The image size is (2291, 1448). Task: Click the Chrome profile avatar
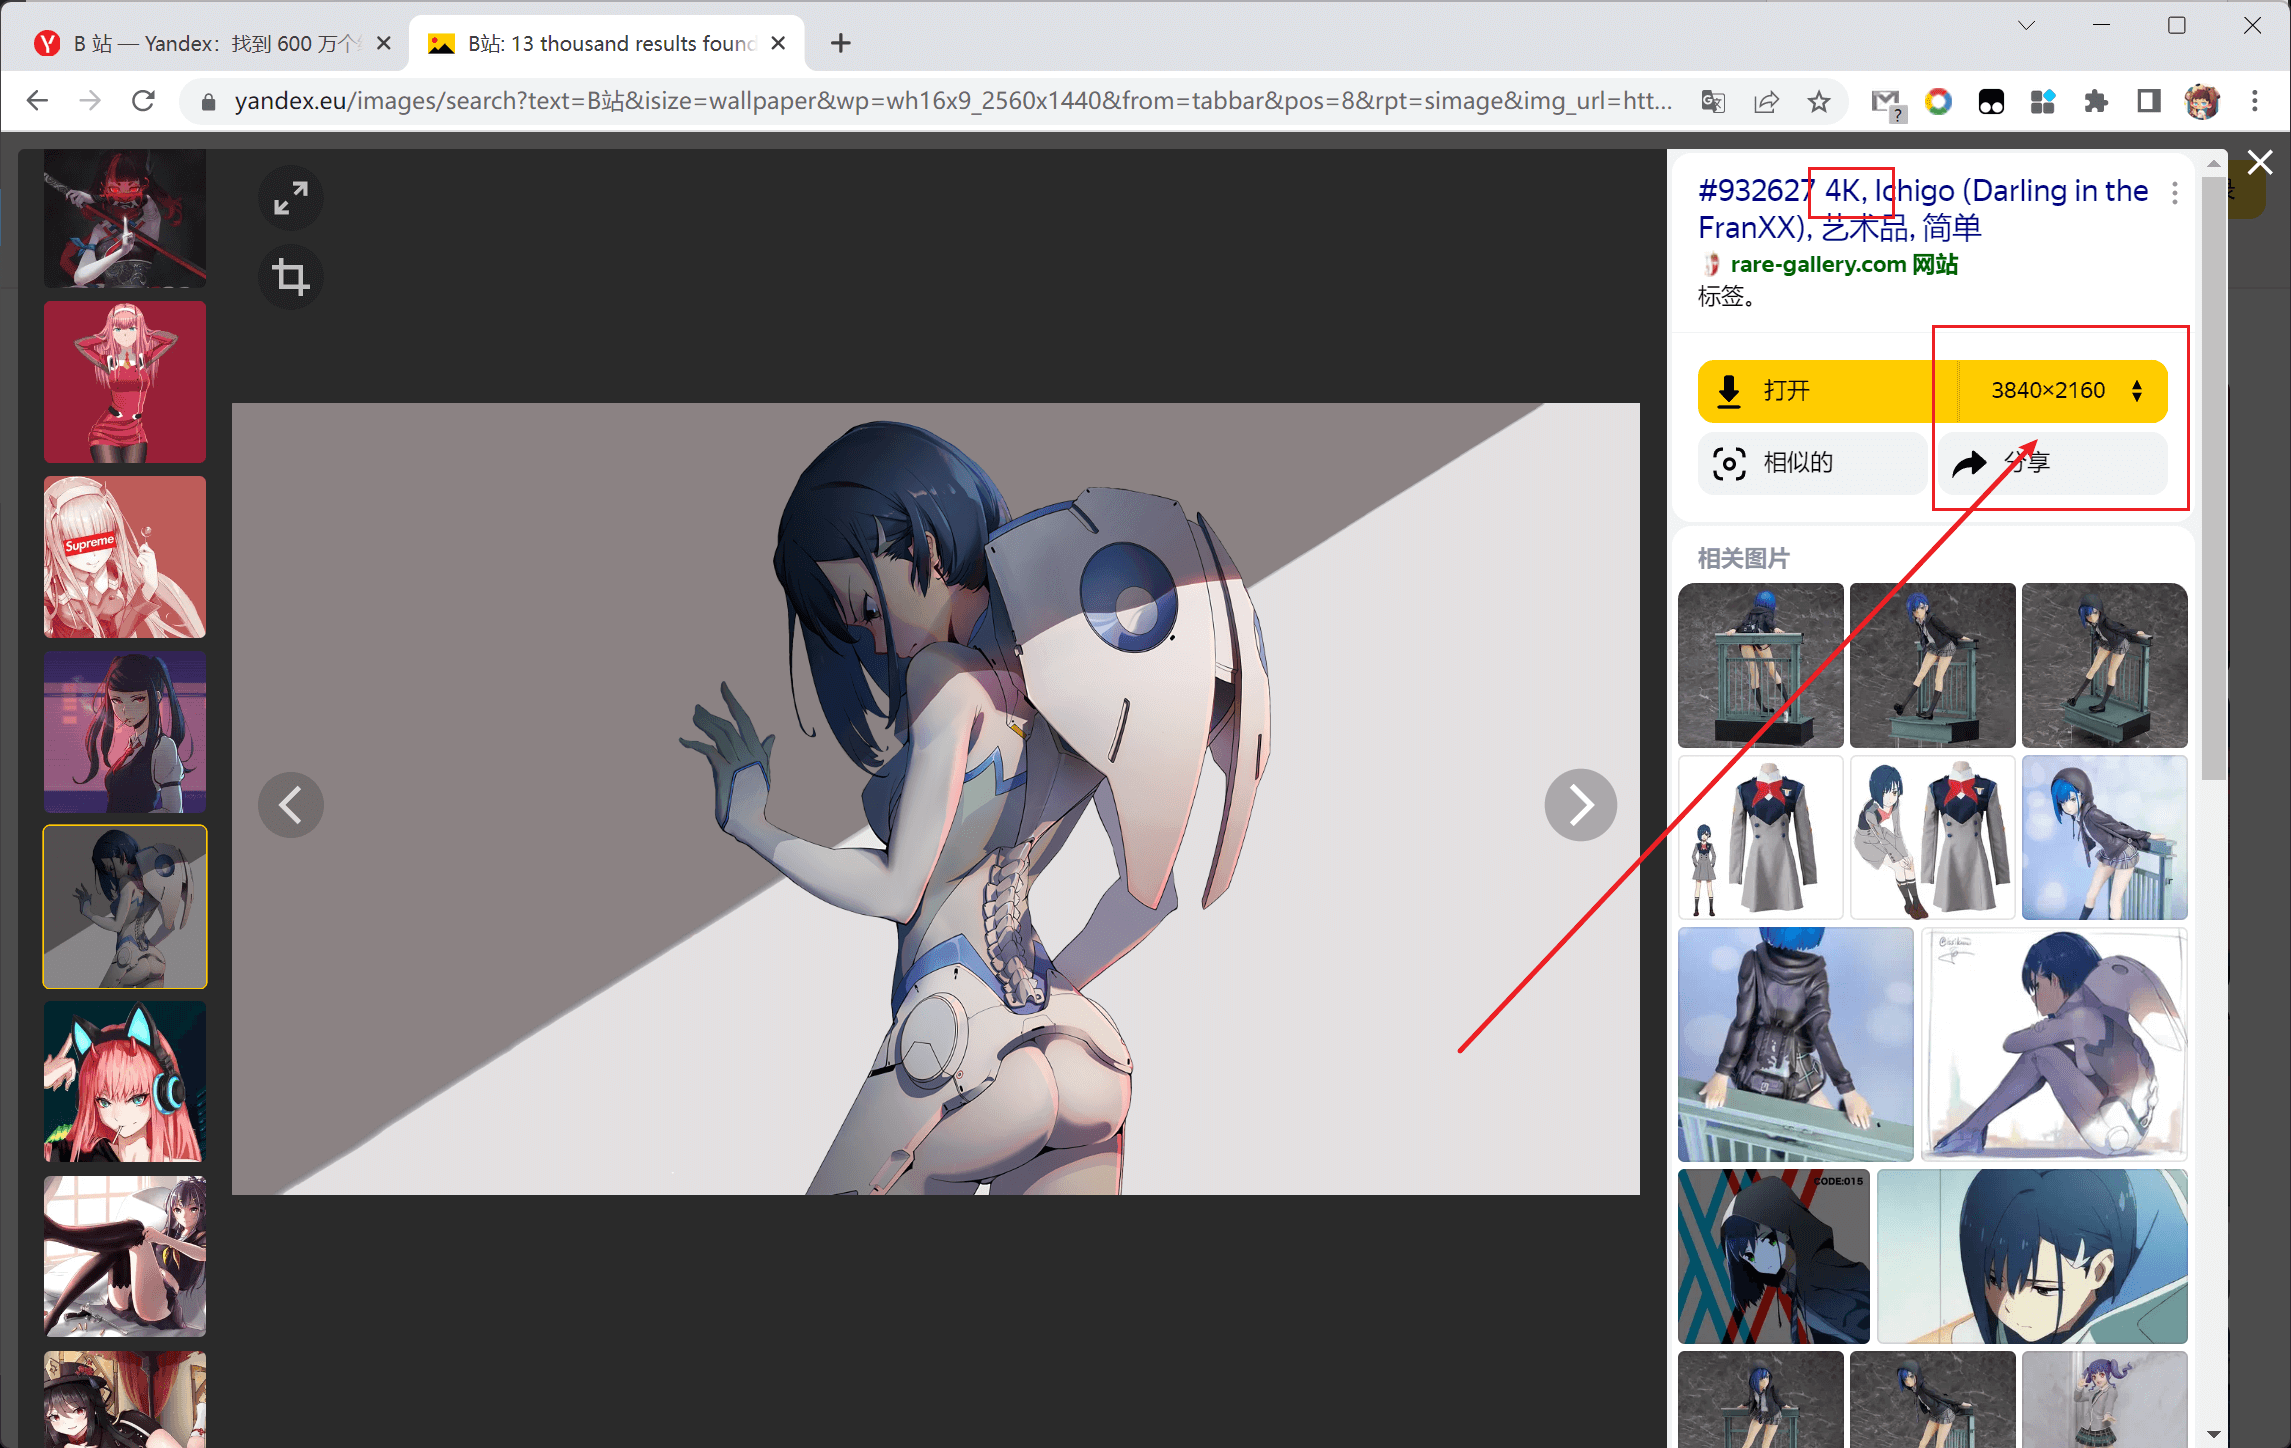2203,101
